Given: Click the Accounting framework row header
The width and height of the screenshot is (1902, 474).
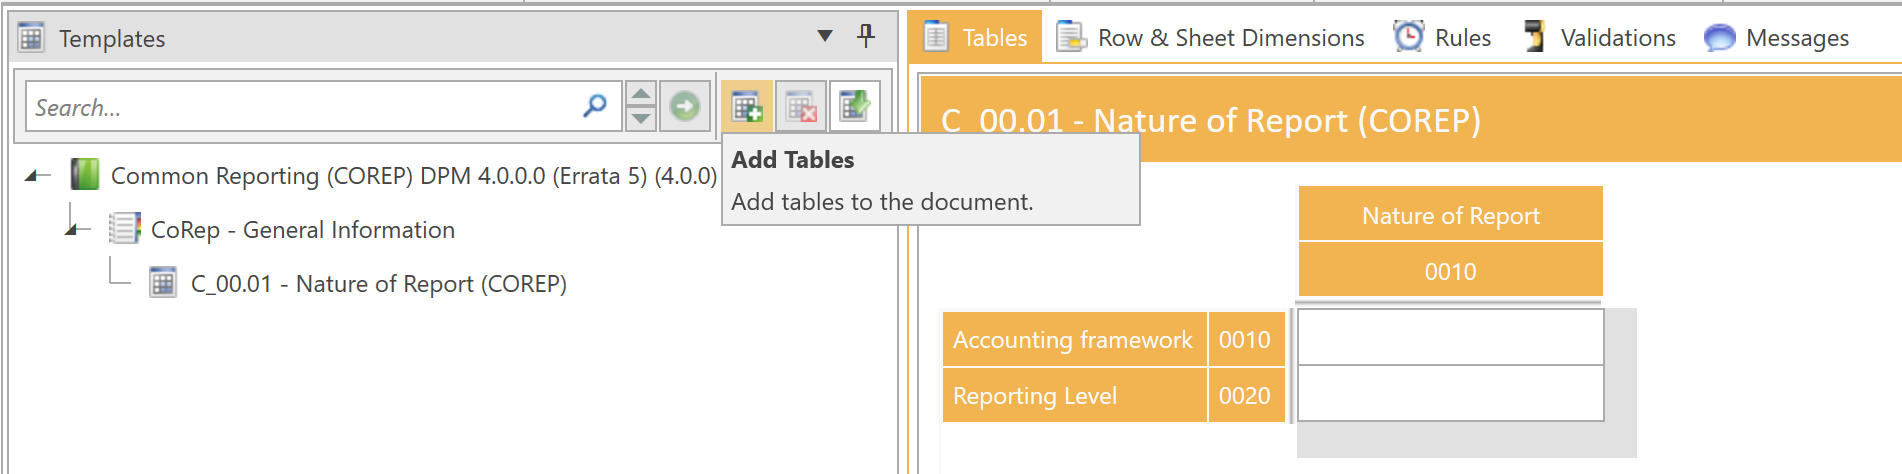Looking at the screenshot, I should (x=1074, y=339).
